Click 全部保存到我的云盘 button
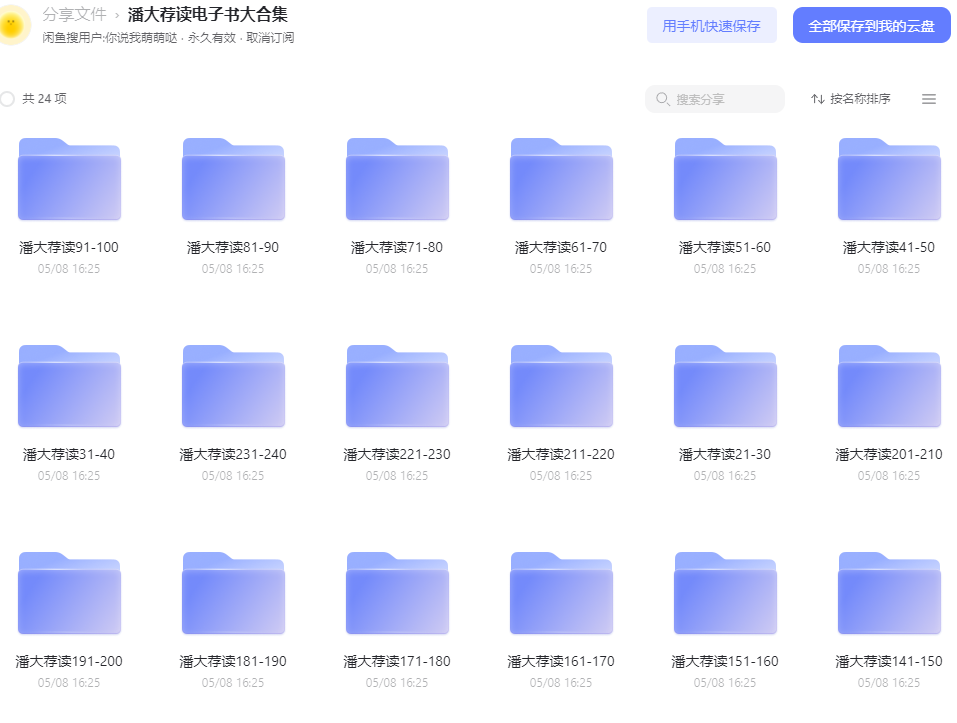Viewport: 957px width, 723px height. click(x=872, y=26)
